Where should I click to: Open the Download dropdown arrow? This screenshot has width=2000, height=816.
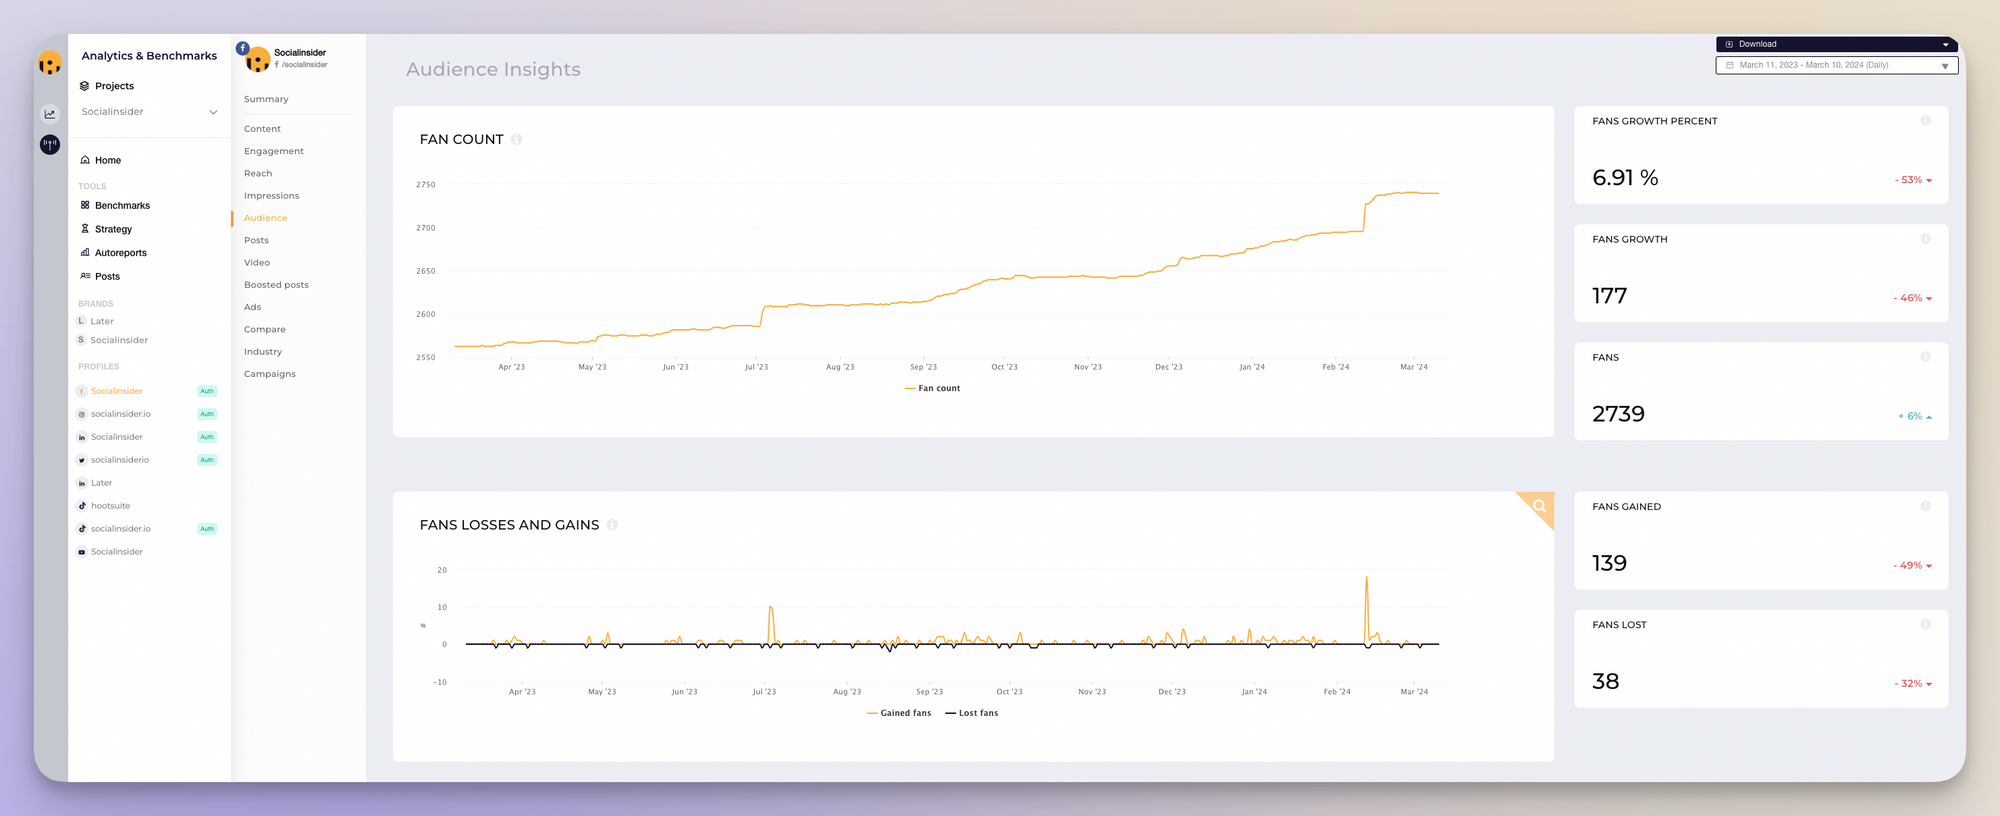[x=1945, y=44]
